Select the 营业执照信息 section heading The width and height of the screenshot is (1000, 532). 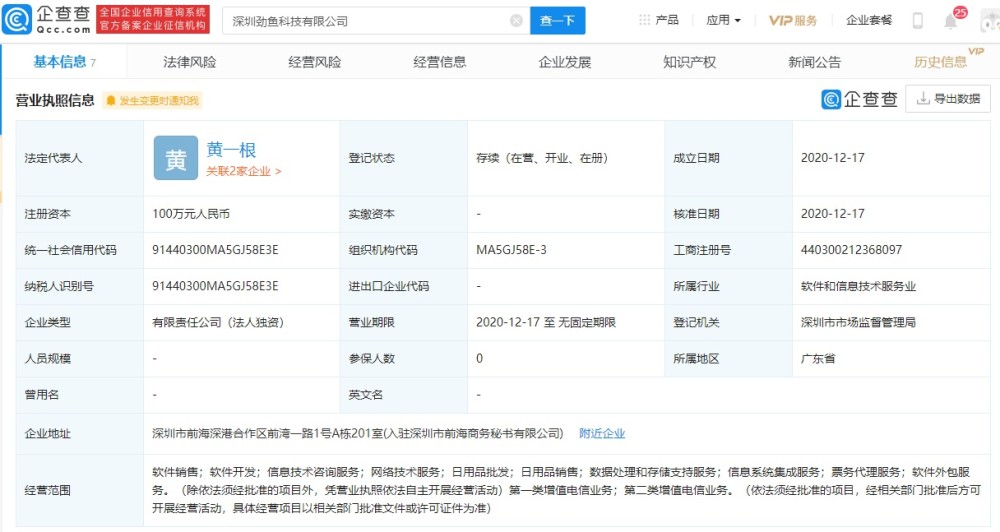coord(55,100)
